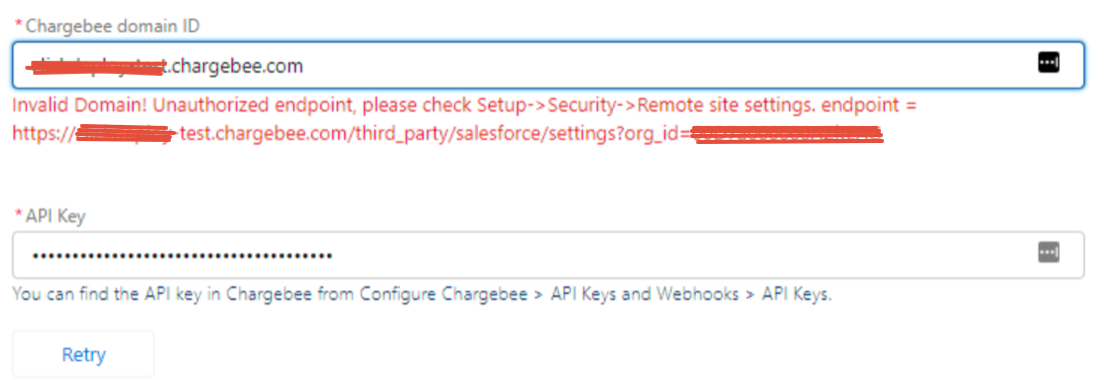
Task: Click the "Chargebee domain ID" field label
Action: 112,26
